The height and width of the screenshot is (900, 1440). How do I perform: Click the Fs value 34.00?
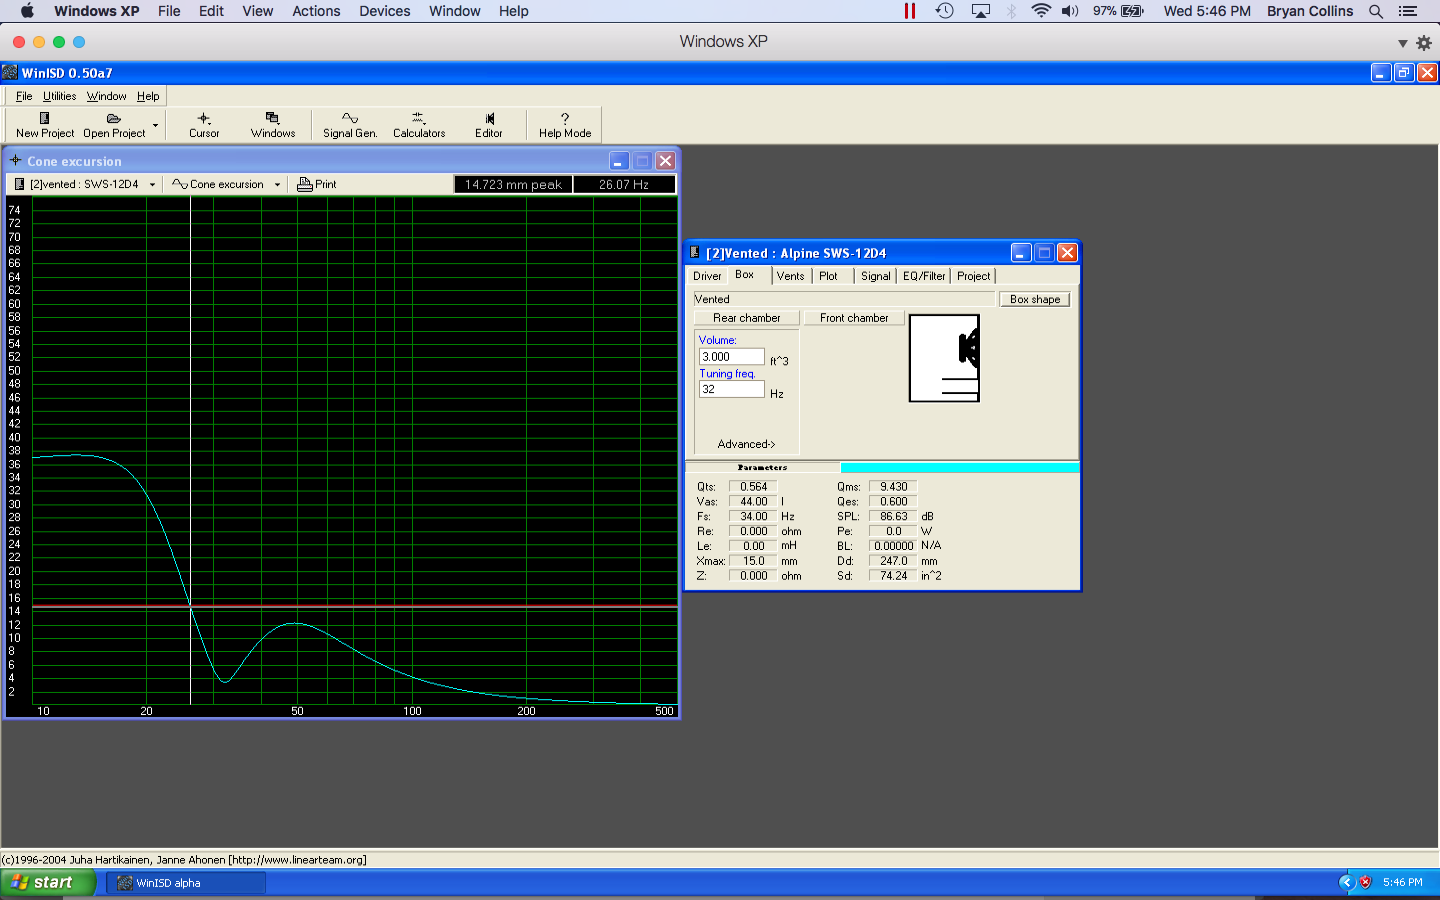(753, 517)
